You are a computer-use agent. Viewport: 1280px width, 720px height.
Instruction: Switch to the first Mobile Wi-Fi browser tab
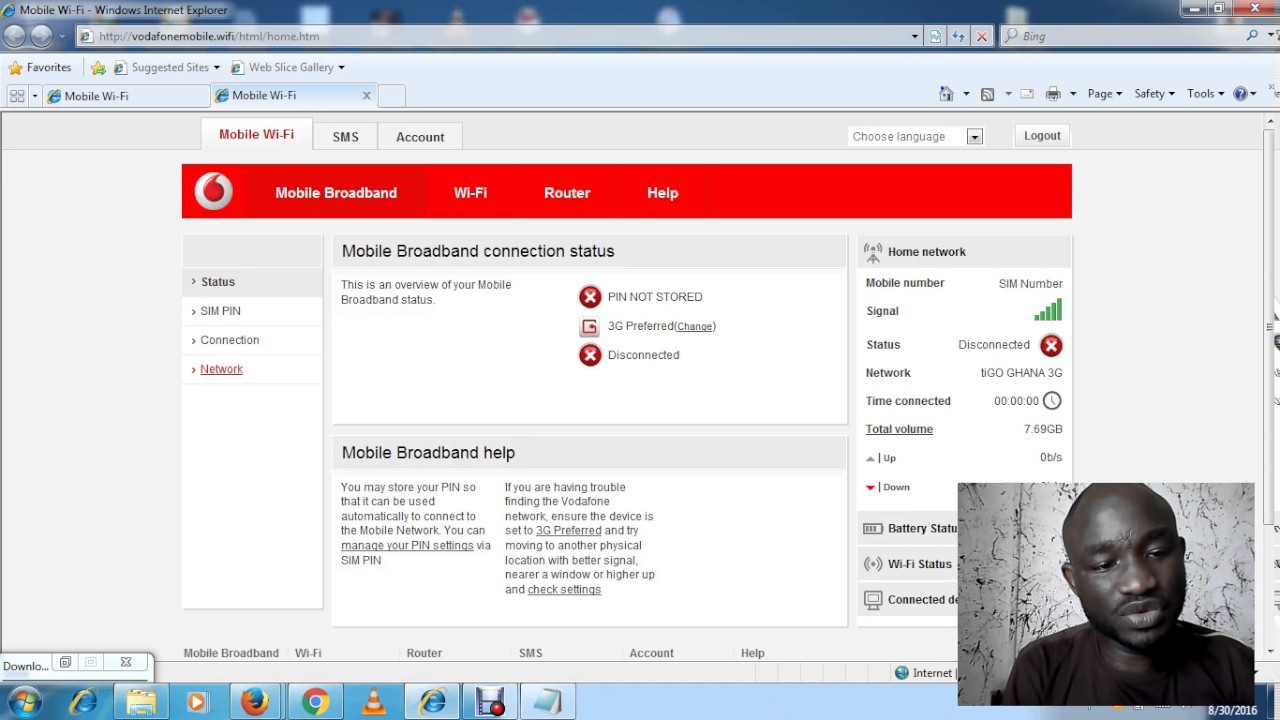pyautogui.click(x=125, y=96)
